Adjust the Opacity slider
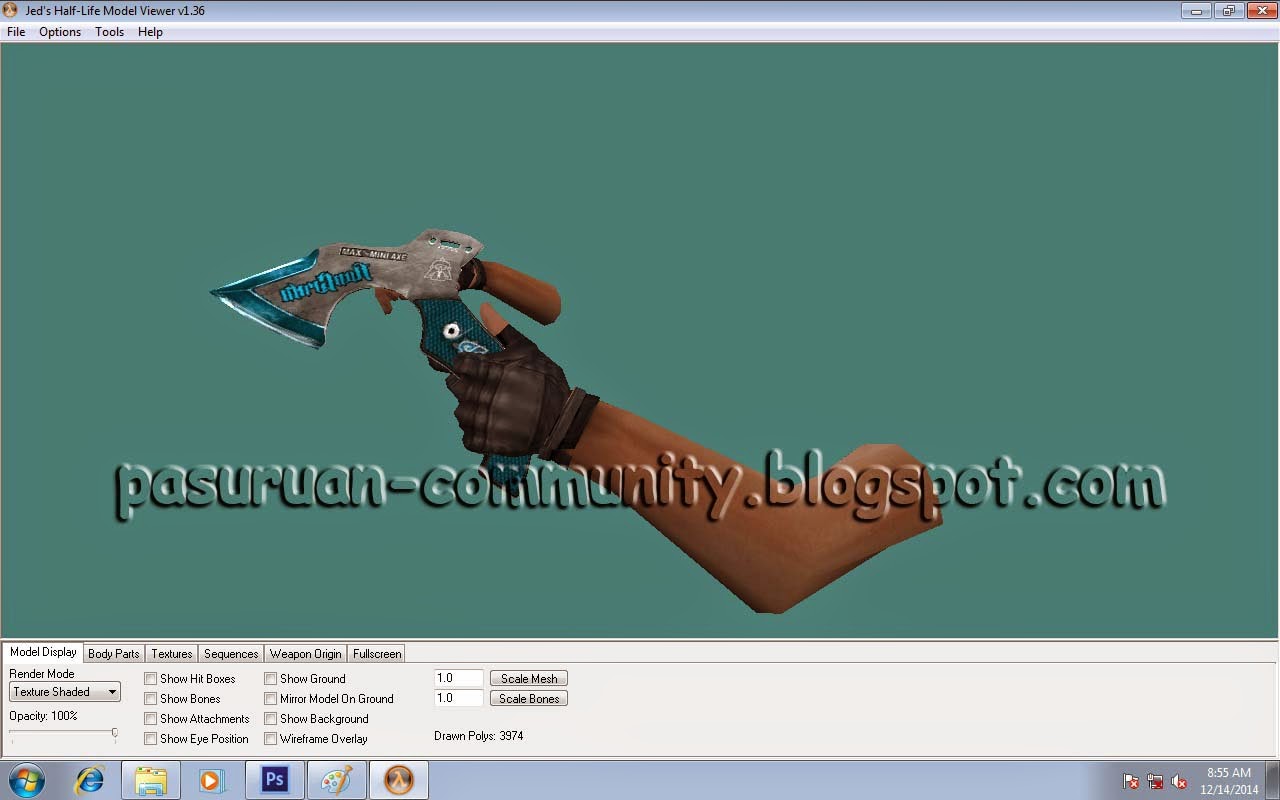Screen dimensions: 1280x800 (x=63, y=734)
